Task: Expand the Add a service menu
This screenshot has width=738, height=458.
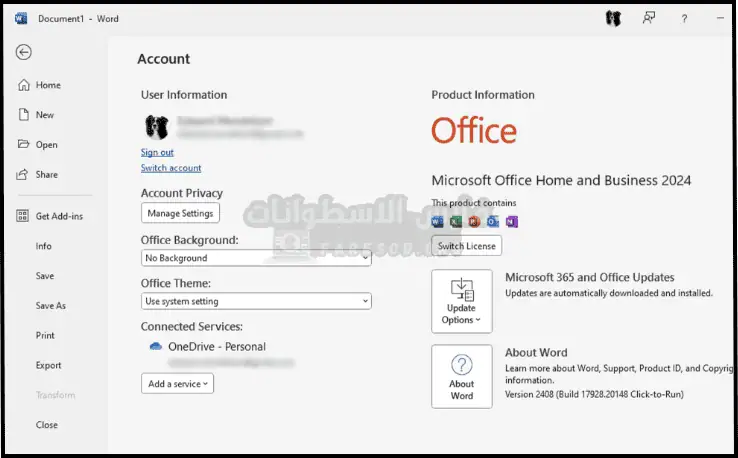Action: pyautogui.click(x=177, y=383)
